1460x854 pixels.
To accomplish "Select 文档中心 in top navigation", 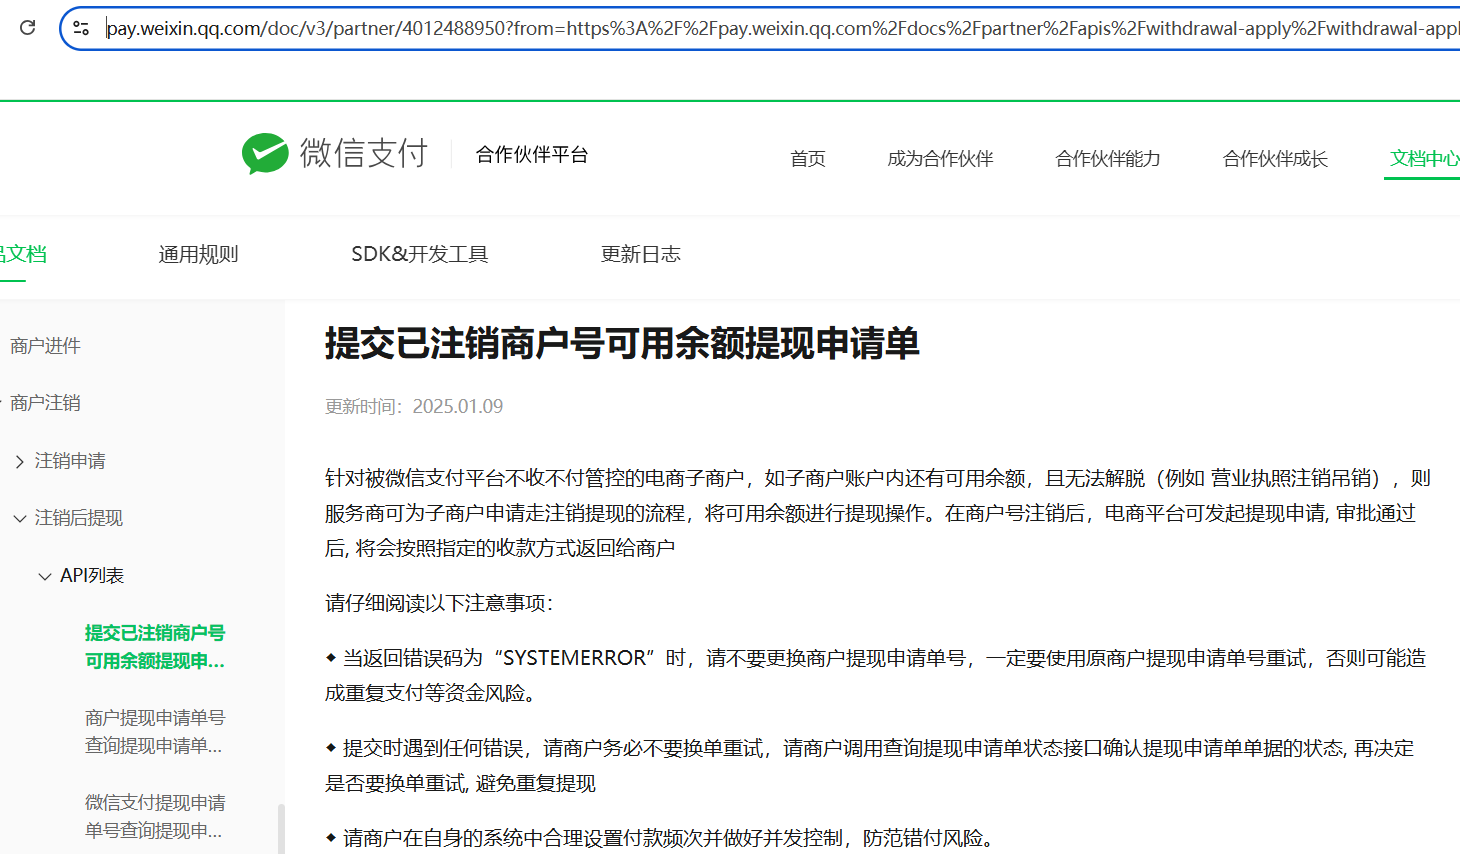I will tap(1425, 159).
